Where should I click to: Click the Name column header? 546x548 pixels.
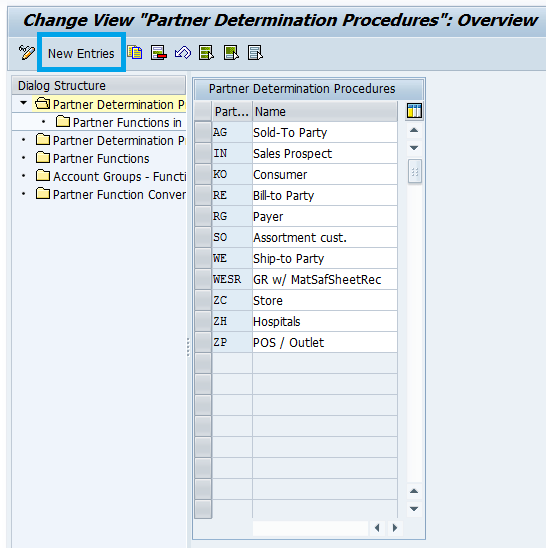pos(325,111)
